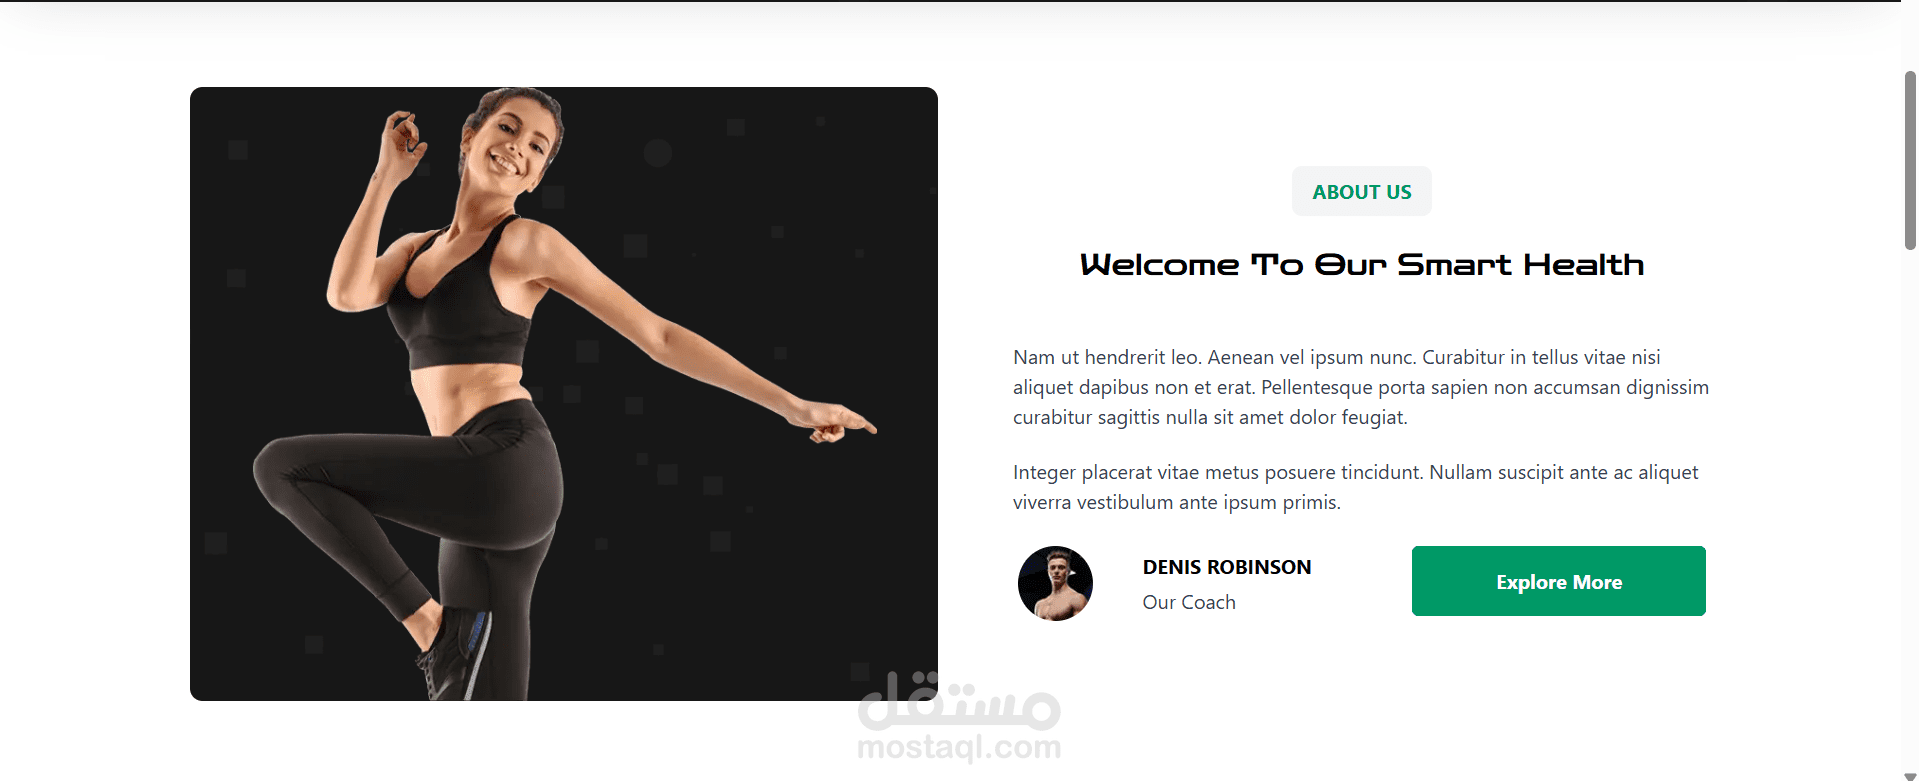Screen dimensions: 1919x781
Task: Click Smart Health in the heading
Action: (1520, 265)
